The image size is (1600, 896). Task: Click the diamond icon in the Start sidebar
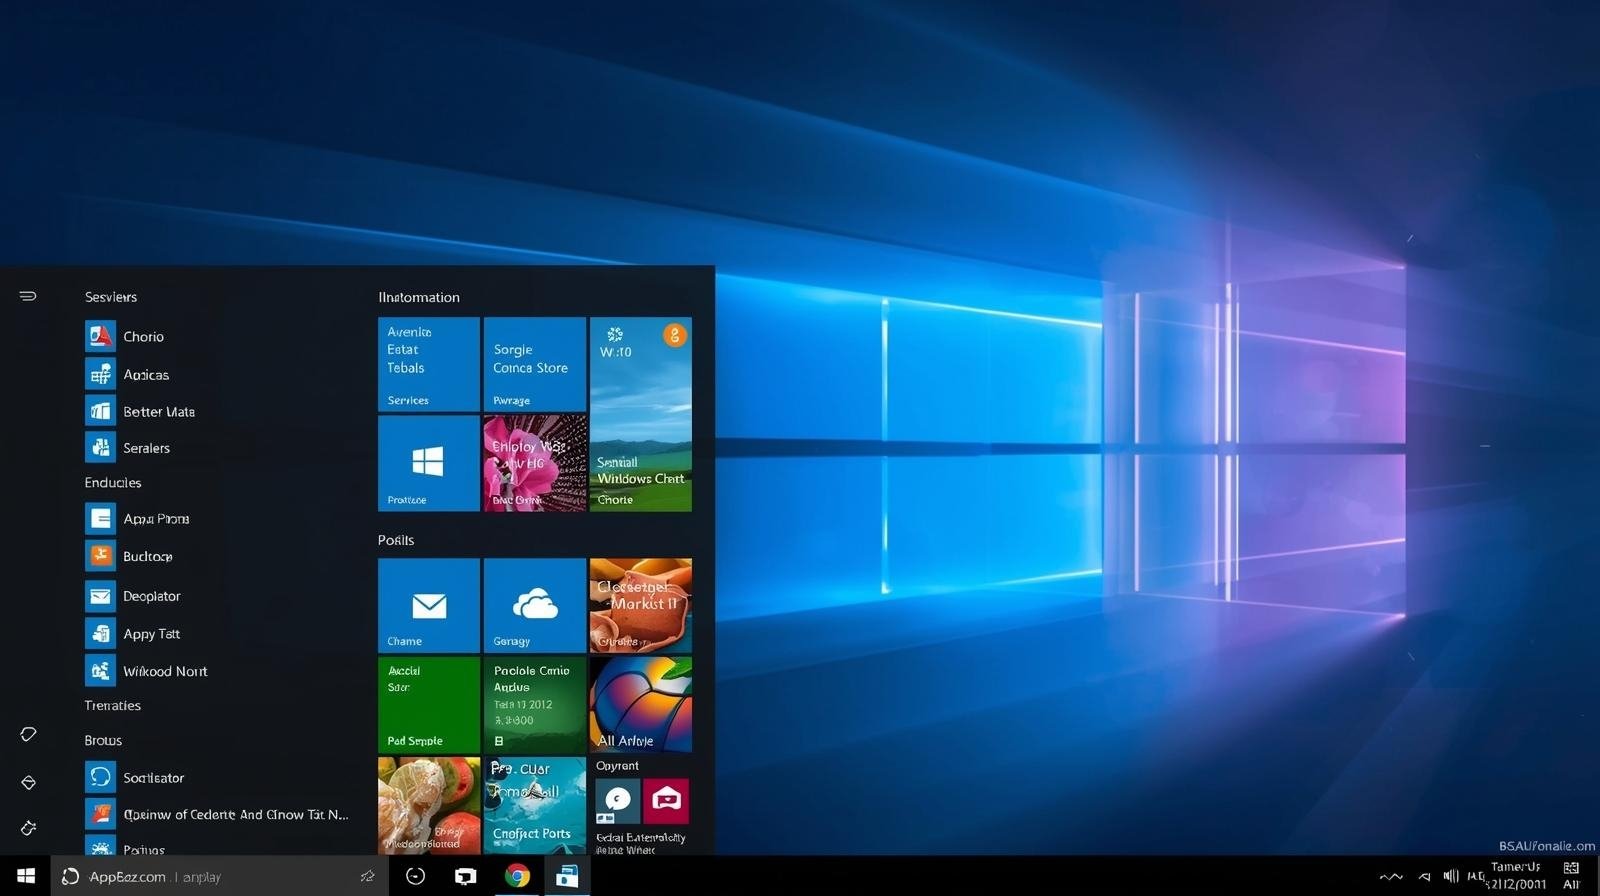[x=28, y=782]
